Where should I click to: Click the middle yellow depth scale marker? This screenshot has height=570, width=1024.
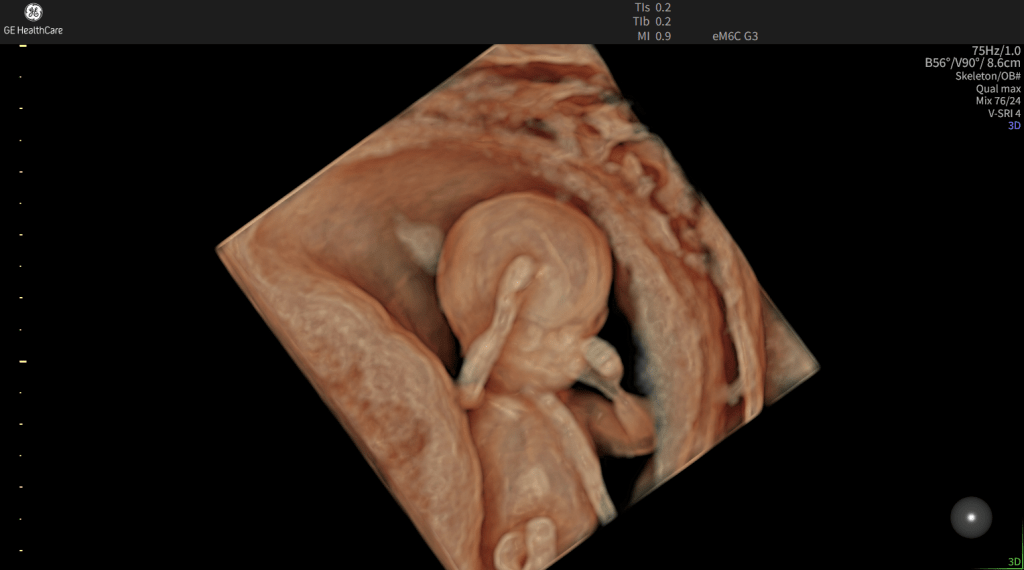[x=22, y=361]
